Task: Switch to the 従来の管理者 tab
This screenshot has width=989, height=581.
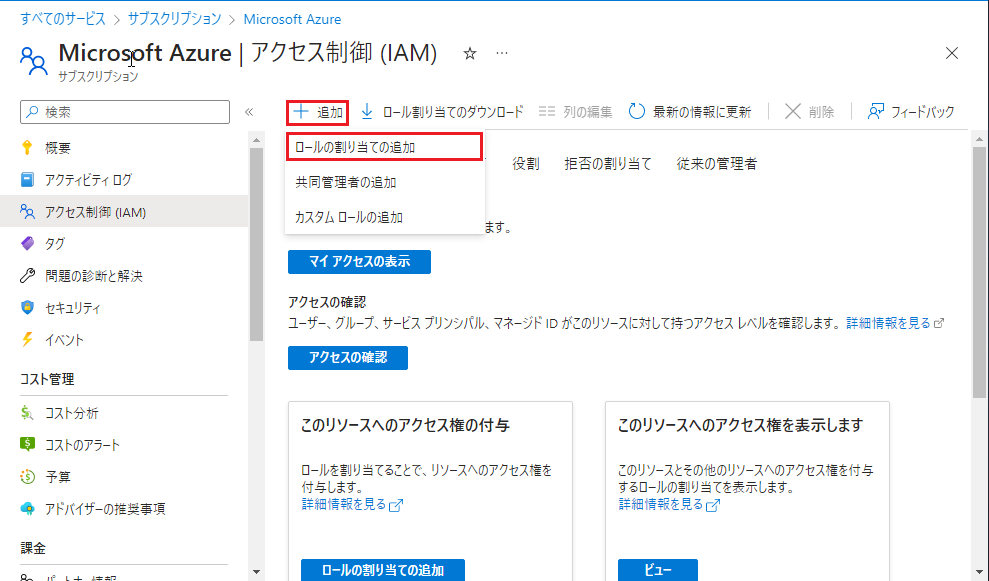Action: pyautogui.click(x=716, y=164)
